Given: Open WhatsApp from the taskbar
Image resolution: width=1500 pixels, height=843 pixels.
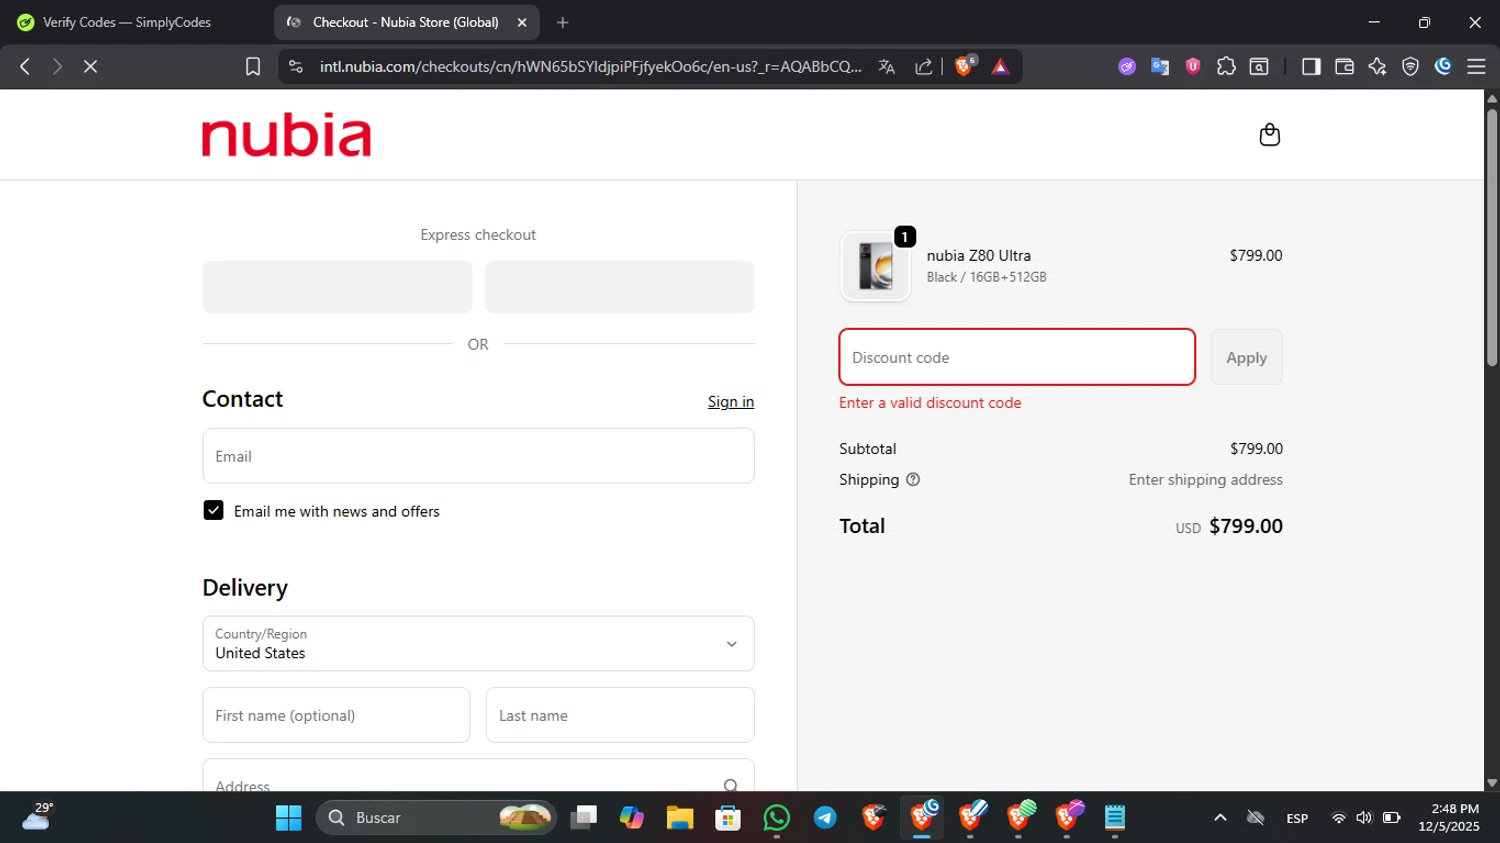Looking at the screenshot, I should coord(776,818).
